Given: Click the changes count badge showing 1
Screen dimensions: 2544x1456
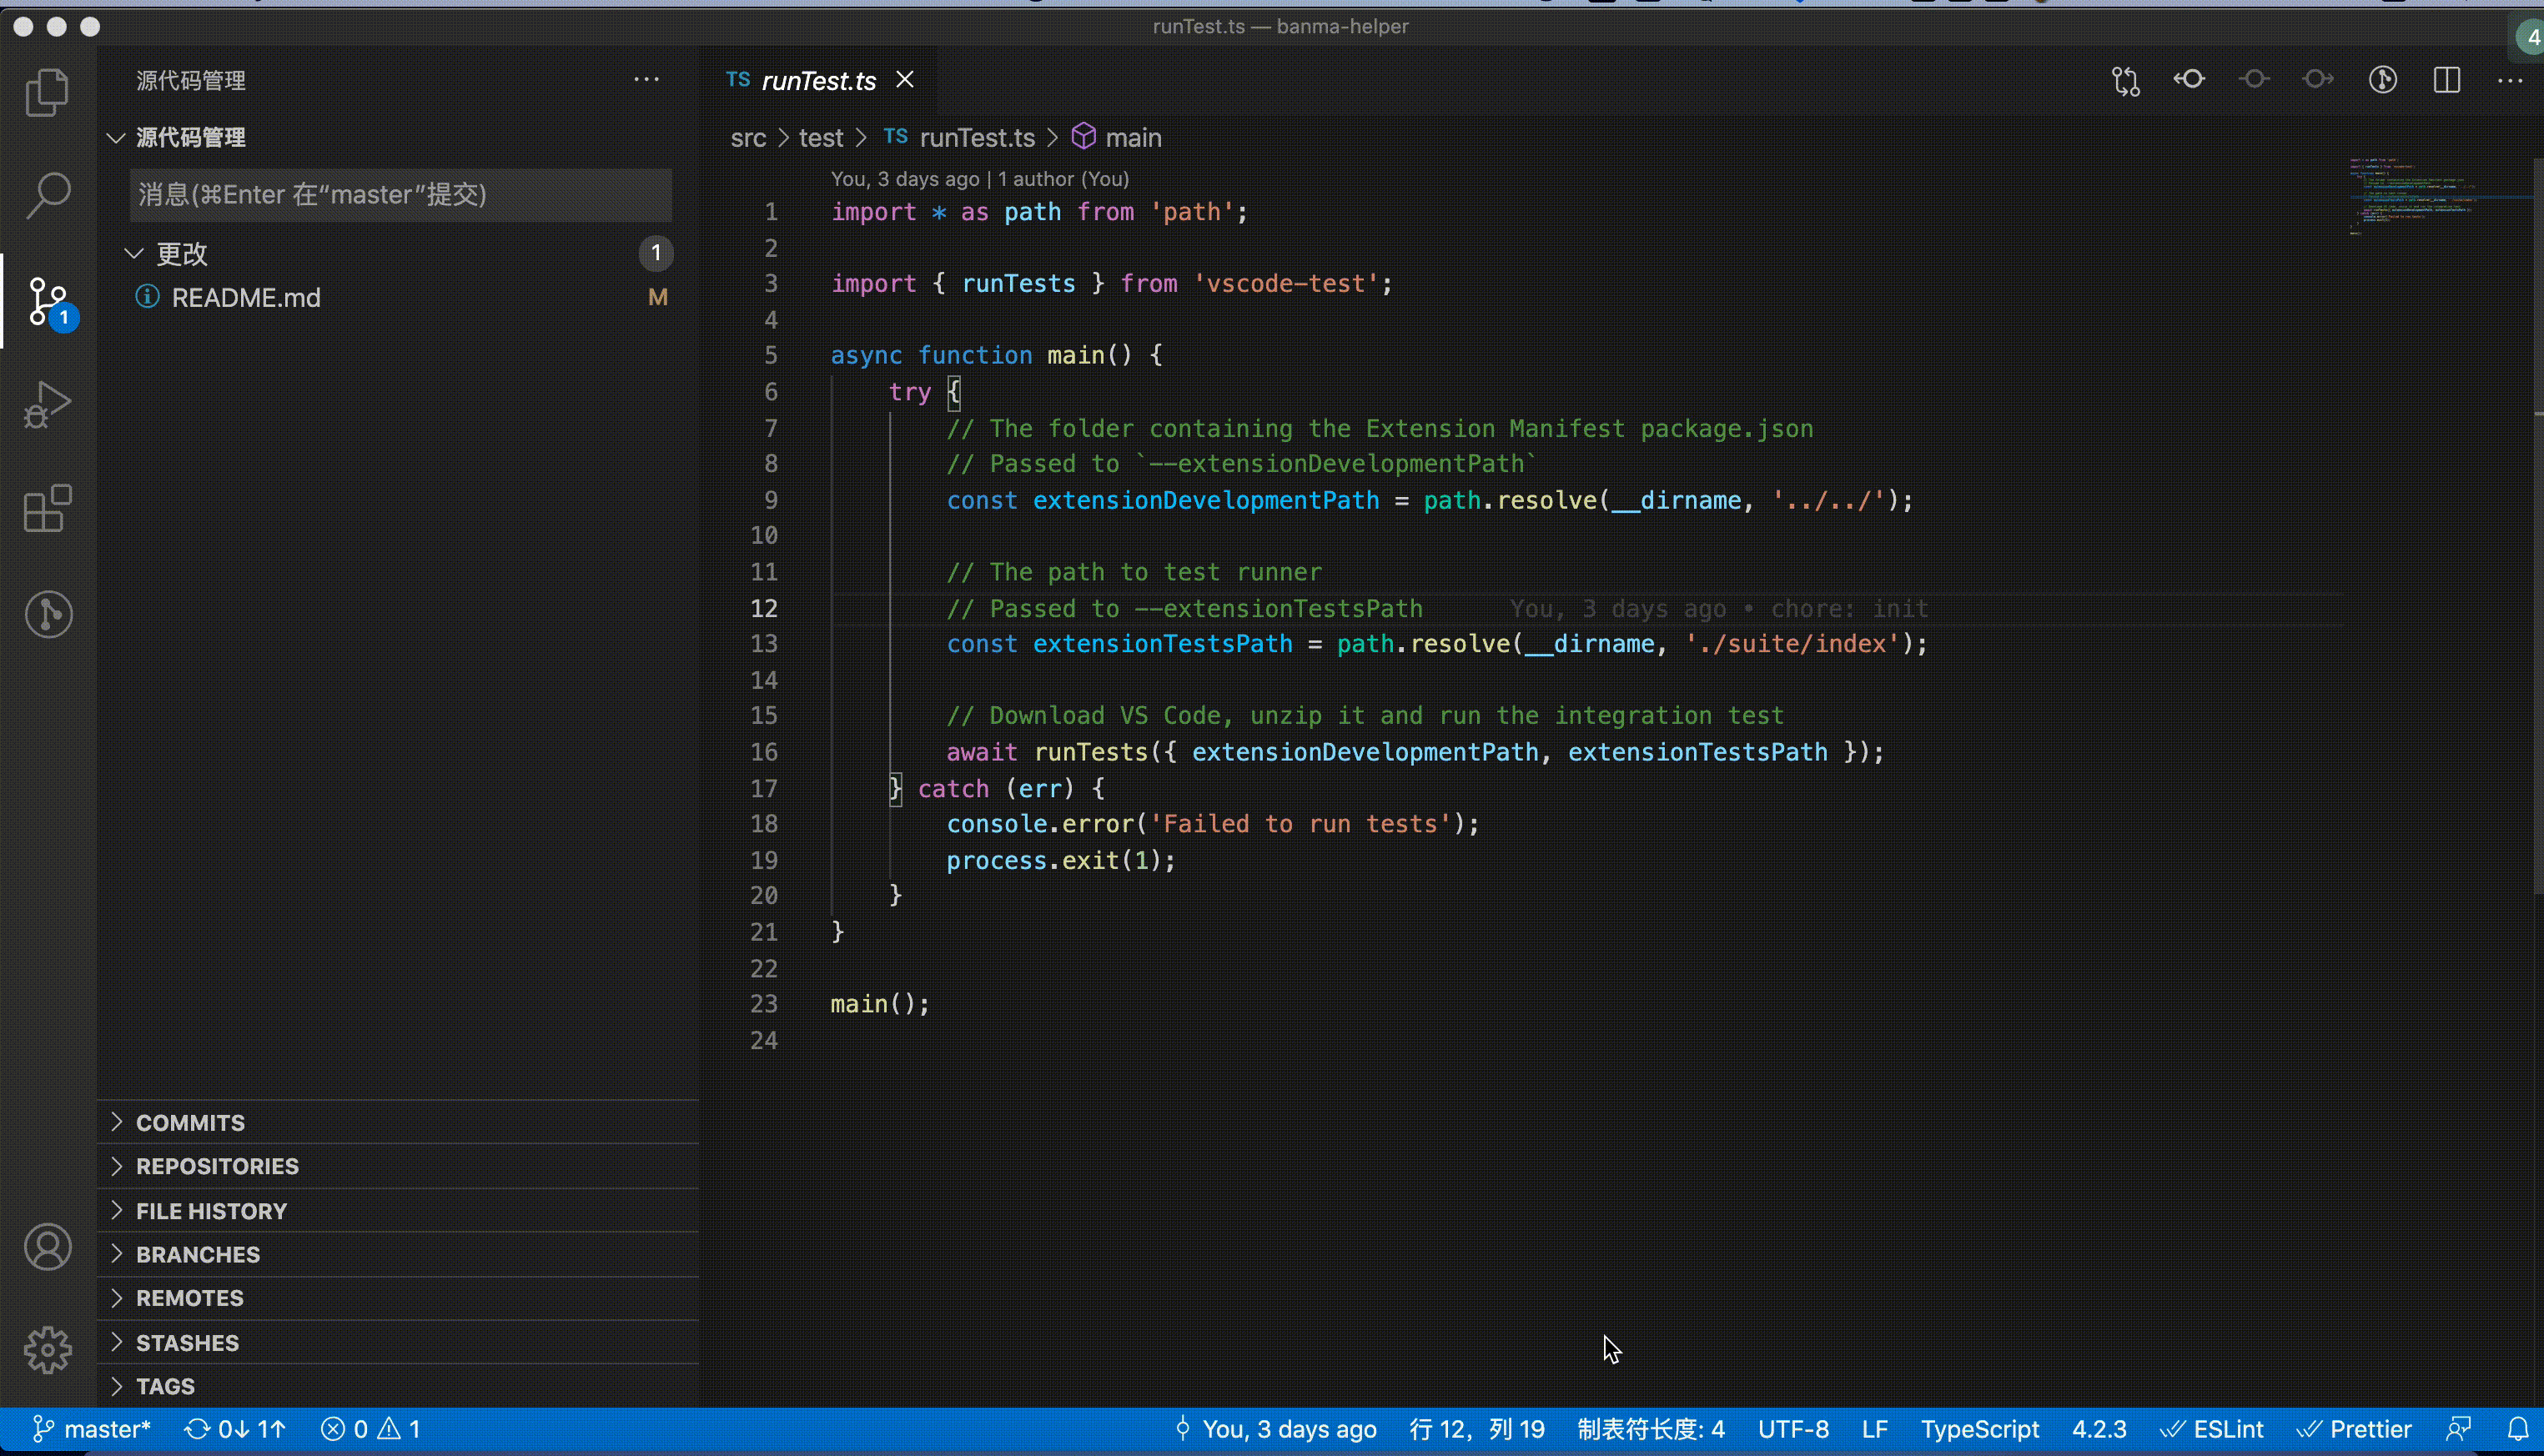Looking at the screenshot, I should point(656,253).
